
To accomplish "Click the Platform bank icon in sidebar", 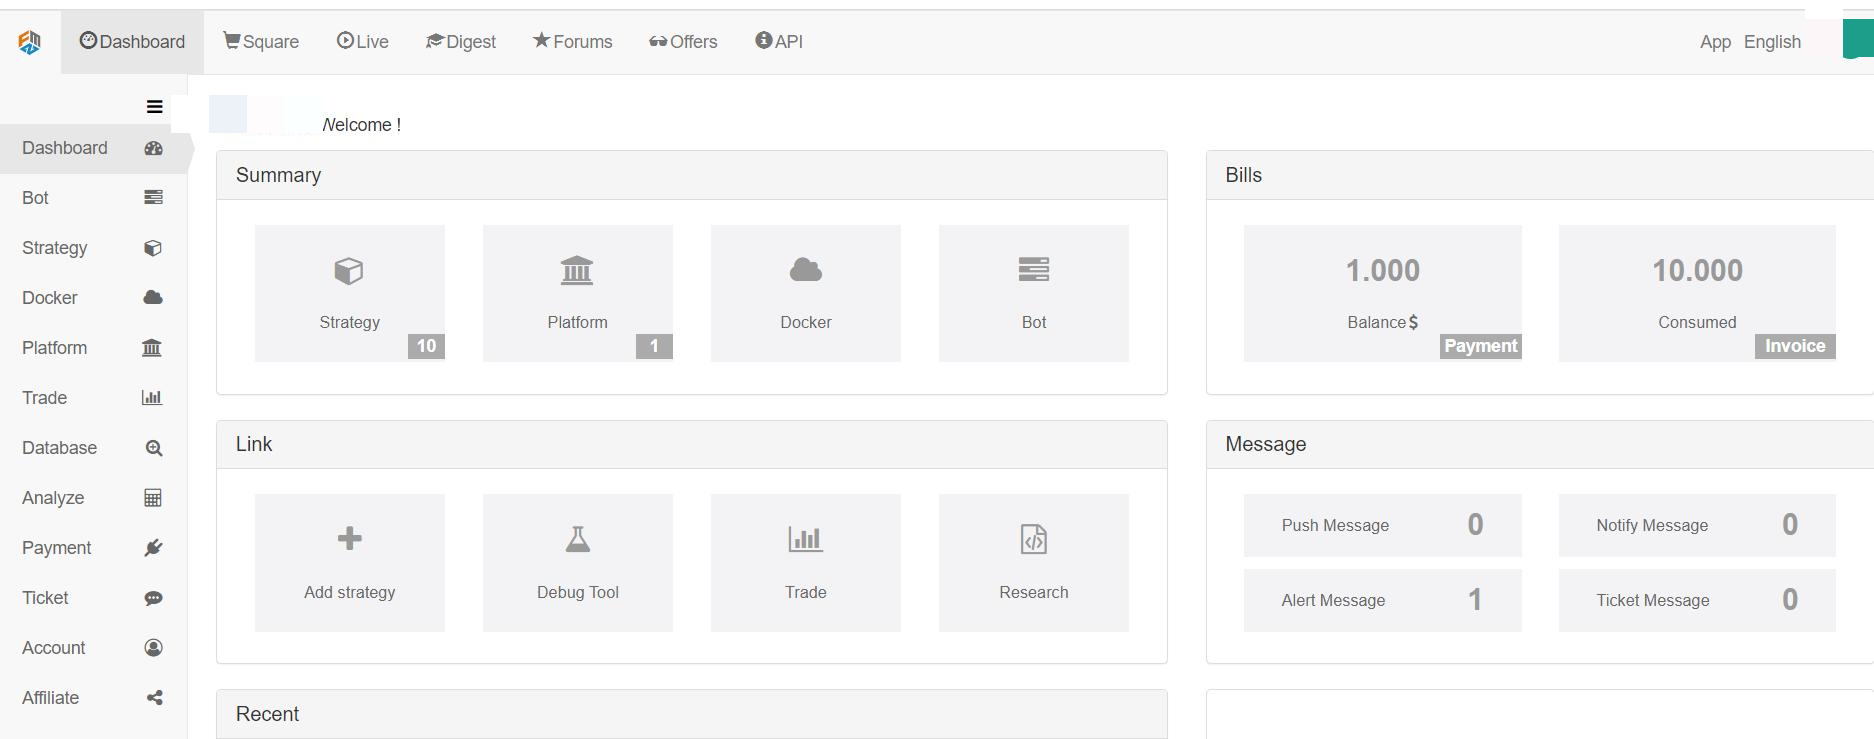I will [152, 348].
